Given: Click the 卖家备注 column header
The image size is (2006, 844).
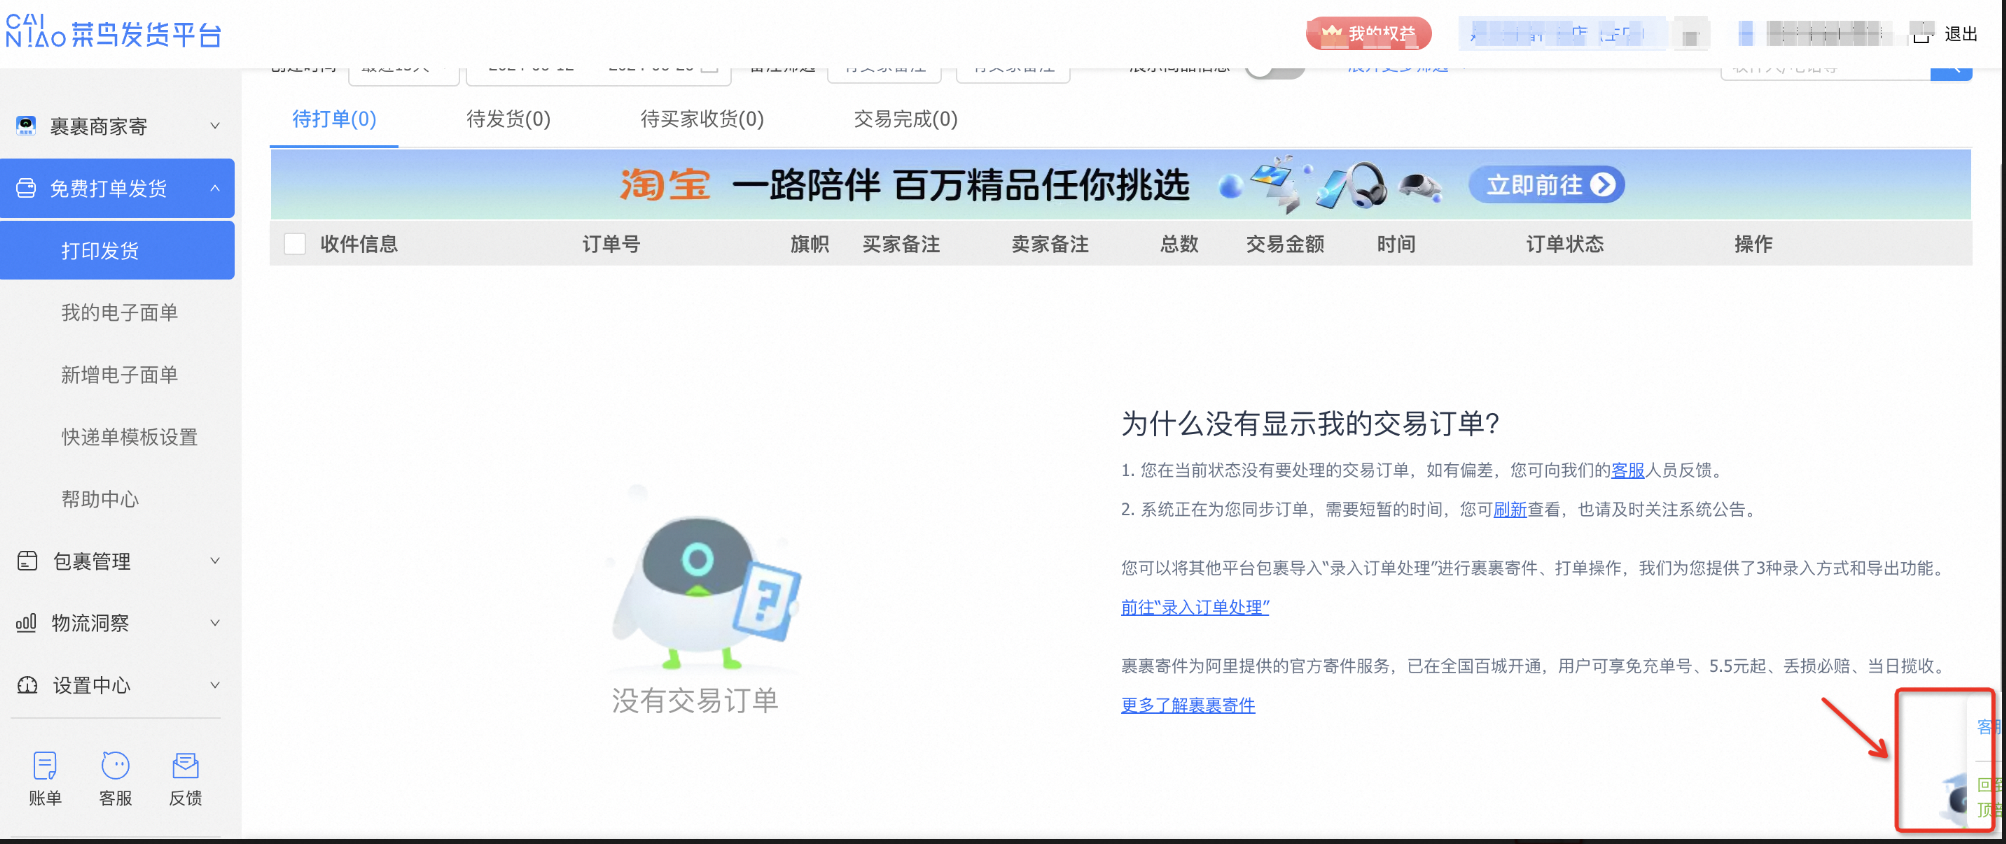Looking at the screenshot, I should tap(1050, 244).
